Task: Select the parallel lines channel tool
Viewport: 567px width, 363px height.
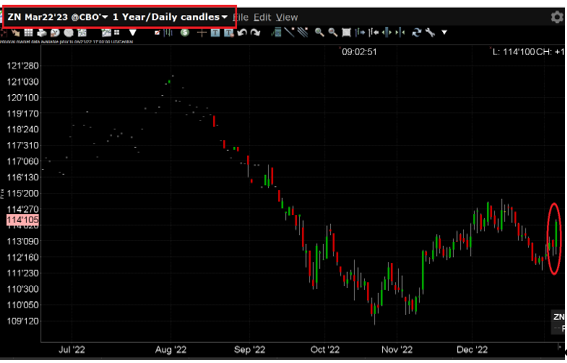Action: (303, 32)
